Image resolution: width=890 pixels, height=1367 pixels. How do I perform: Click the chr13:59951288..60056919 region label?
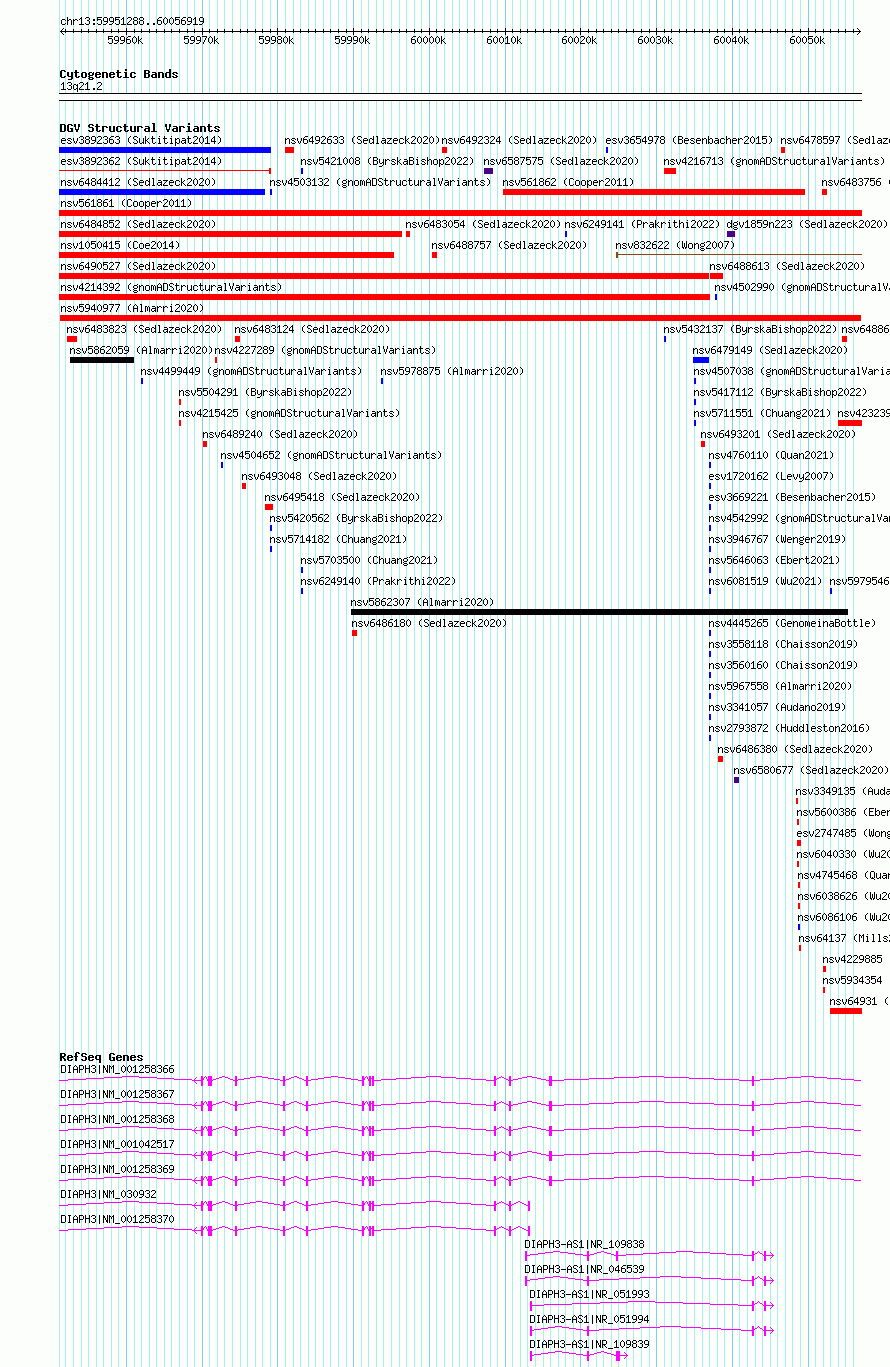click(132, 21)
